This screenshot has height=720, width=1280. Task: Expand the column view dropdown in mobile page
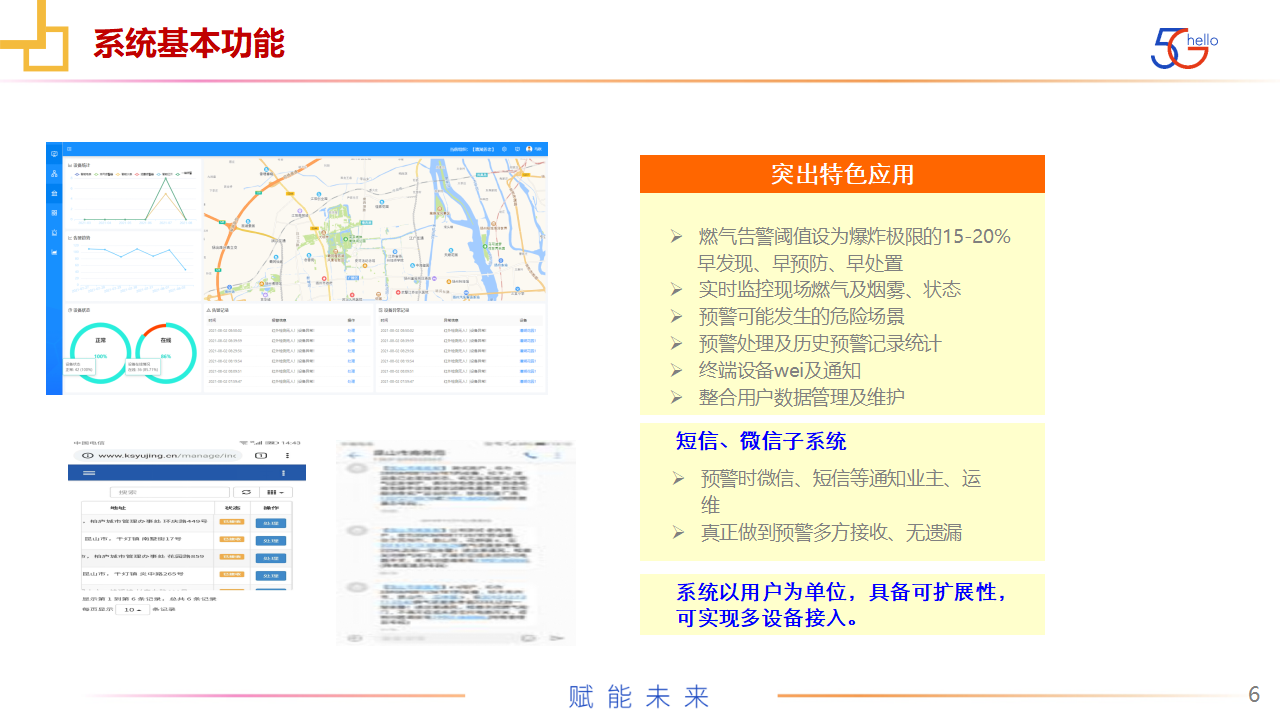(274, 492)
